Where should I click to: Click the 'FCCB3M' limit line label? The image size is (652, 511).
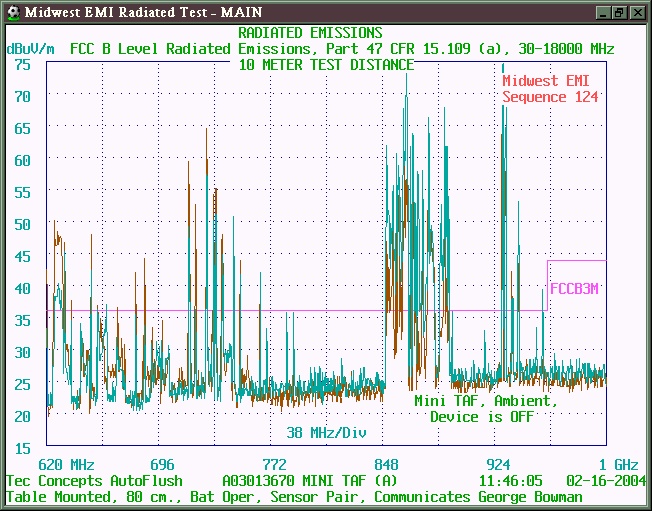(575, 289)
